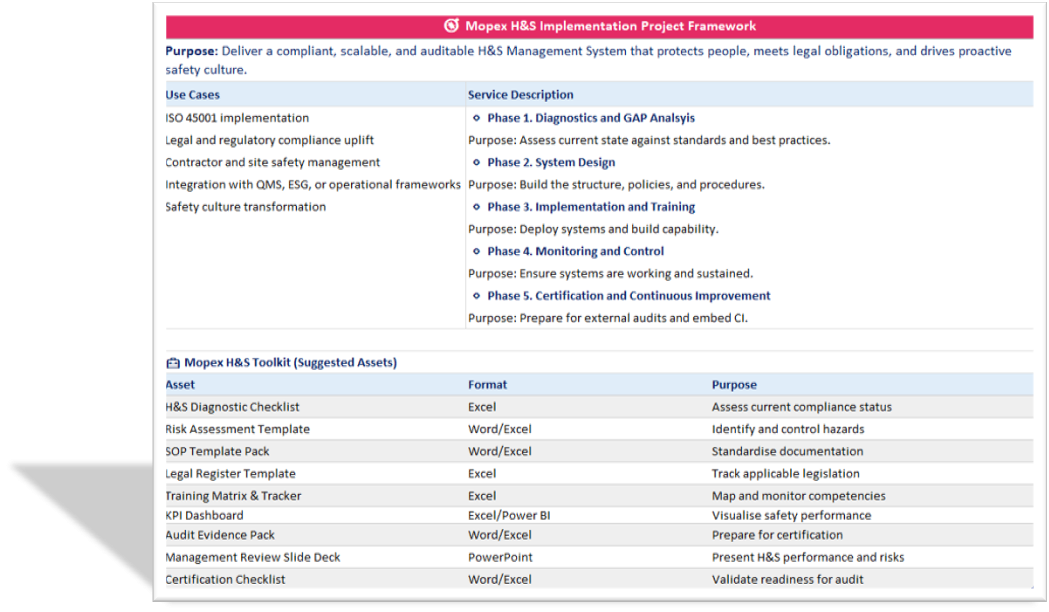1049x612 pixels.
Task: Select the Service Description column header
Action: 520,95
